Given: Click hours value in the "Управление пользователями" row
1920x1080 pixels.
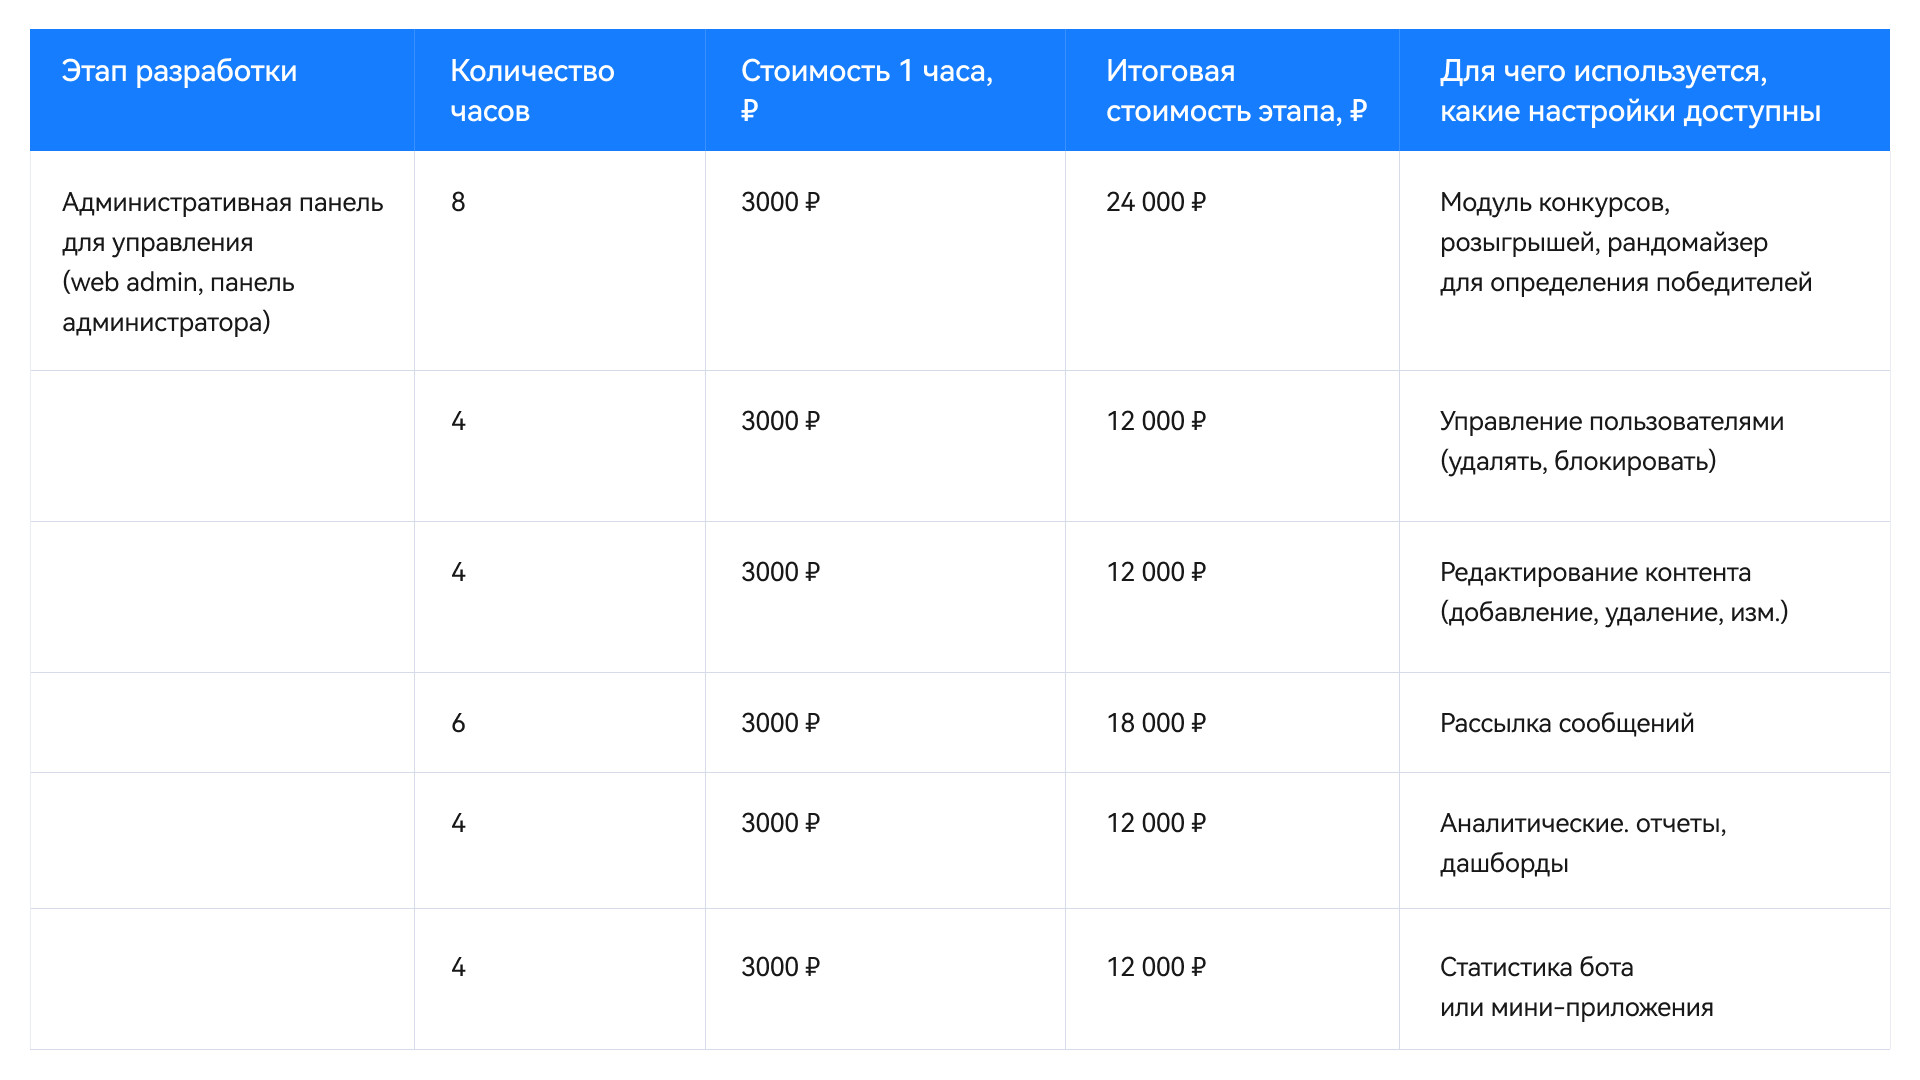Looking at the screenshot, I should (x=458, y=421).
